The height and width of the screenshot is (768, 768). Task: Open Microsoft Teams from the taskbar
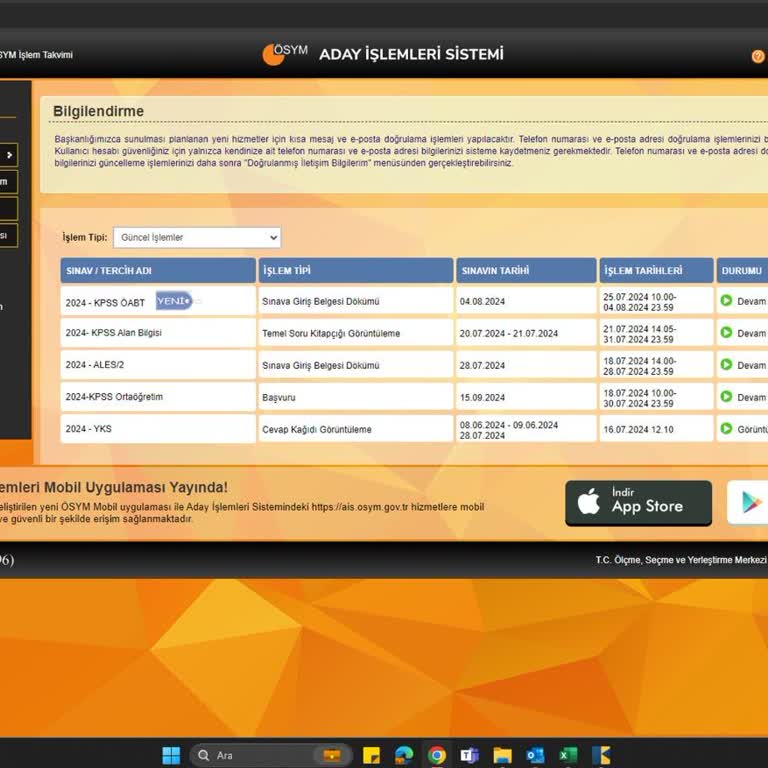coord(469,755)
